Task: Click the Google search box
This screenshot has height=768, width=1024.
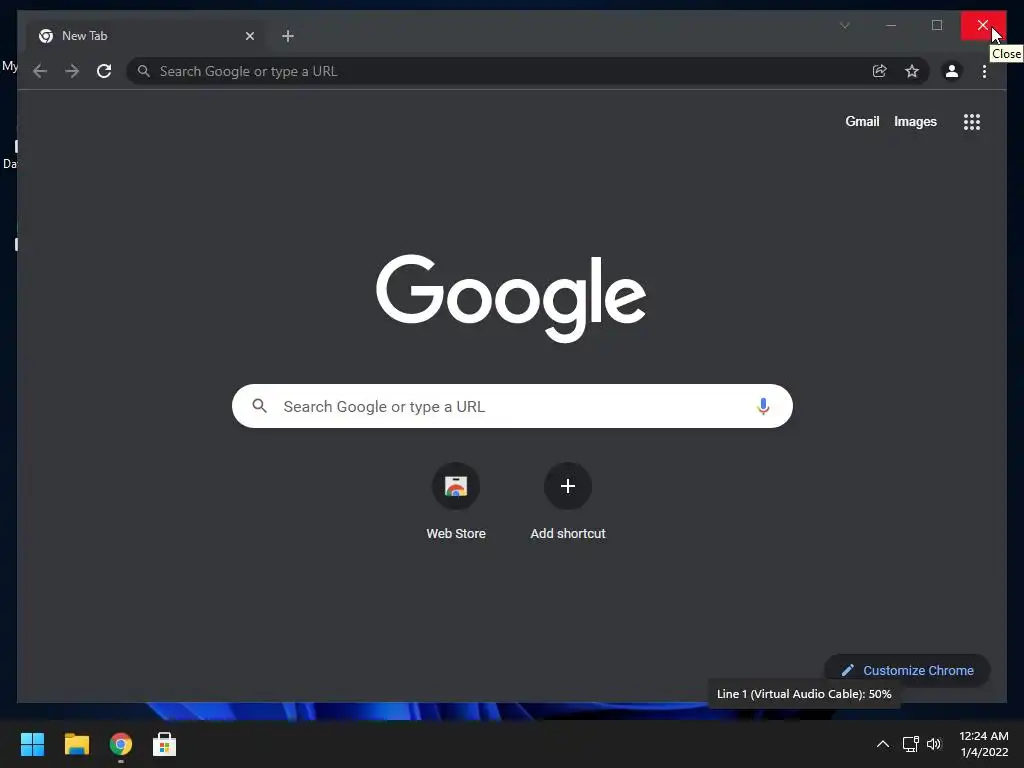Action: pos(512,406)
